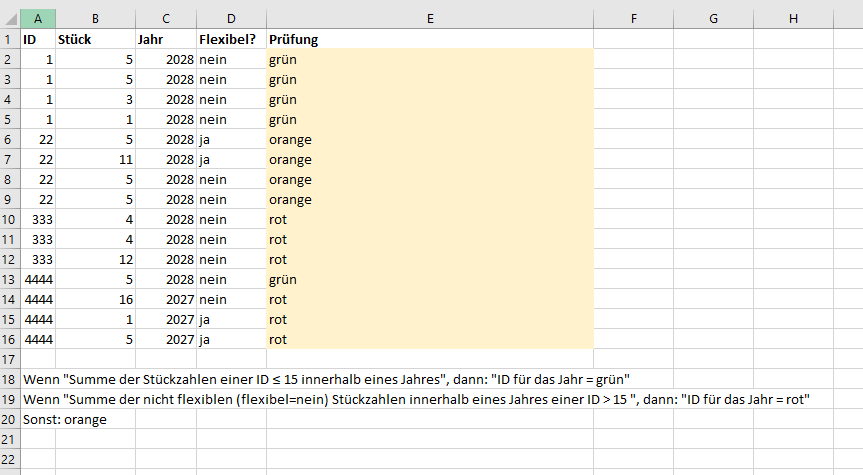863x475 pixels.
Task: Select the cell with Stück value 11
Action: point(95,159)
